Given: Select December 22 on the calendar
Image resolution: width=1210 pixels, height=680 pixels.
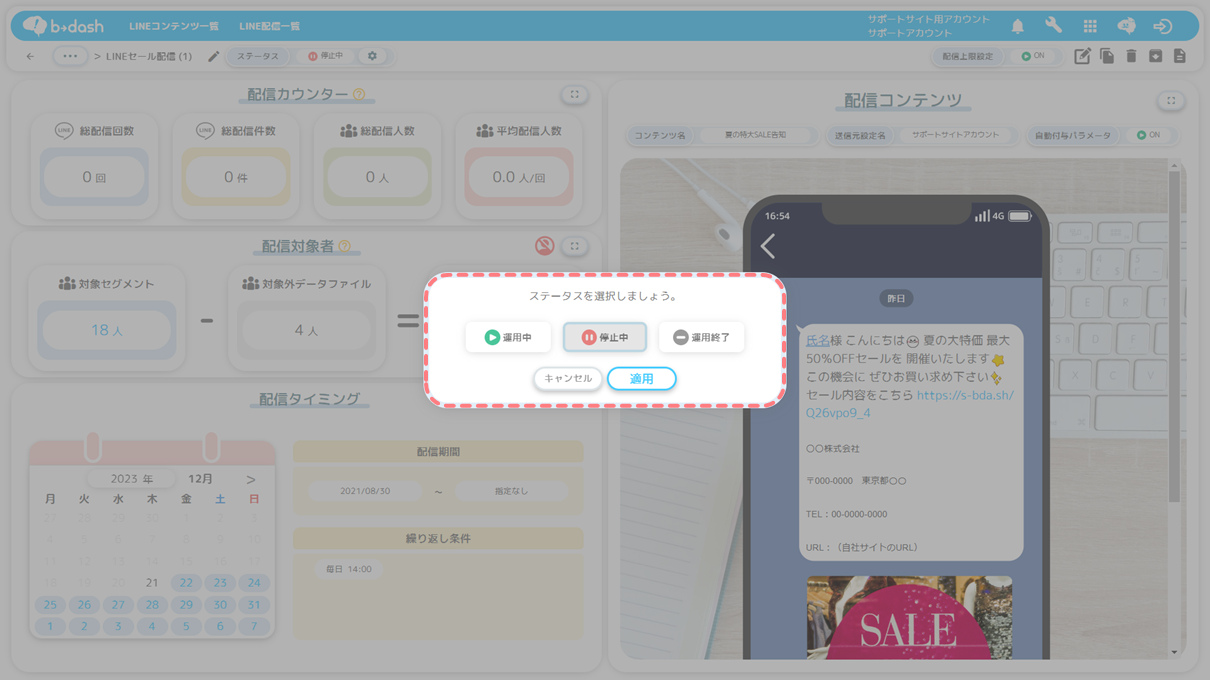Looking at the screenshot, I should tap(186, 583).
